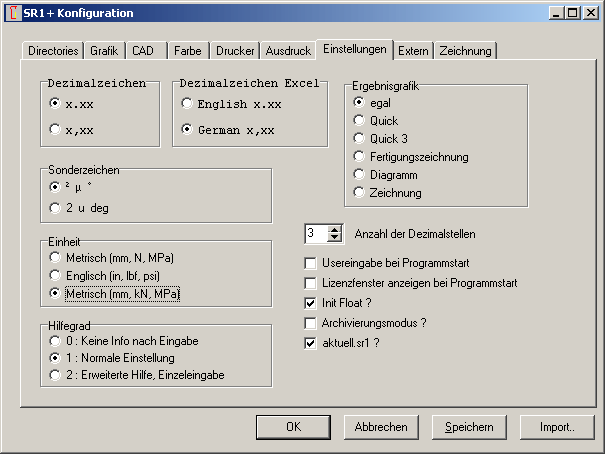Choose English x.xx for Excel decimals
Image resolution: width=605 pixels, height=454 pixels.
[x=187, y=103]
